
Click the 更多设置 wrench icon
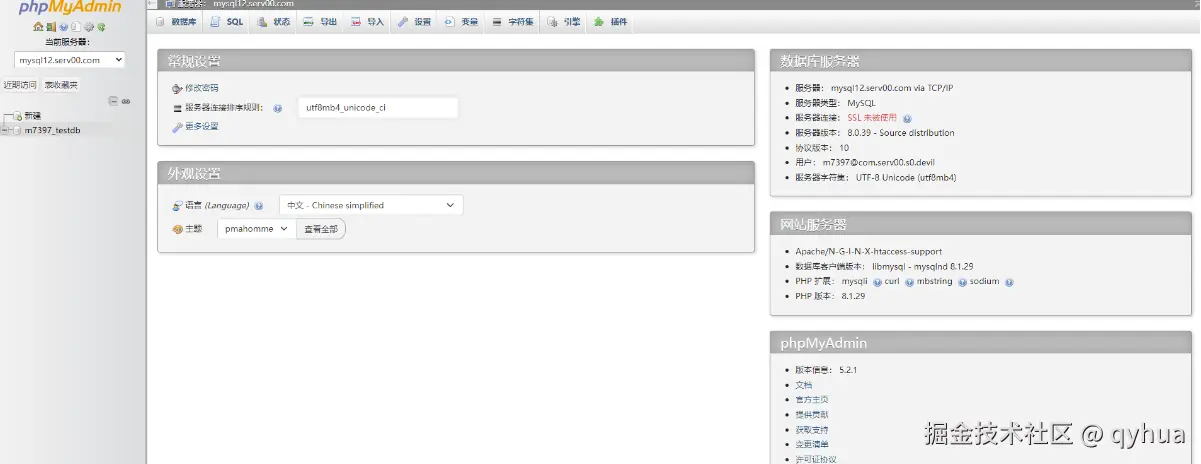point(177,126)
